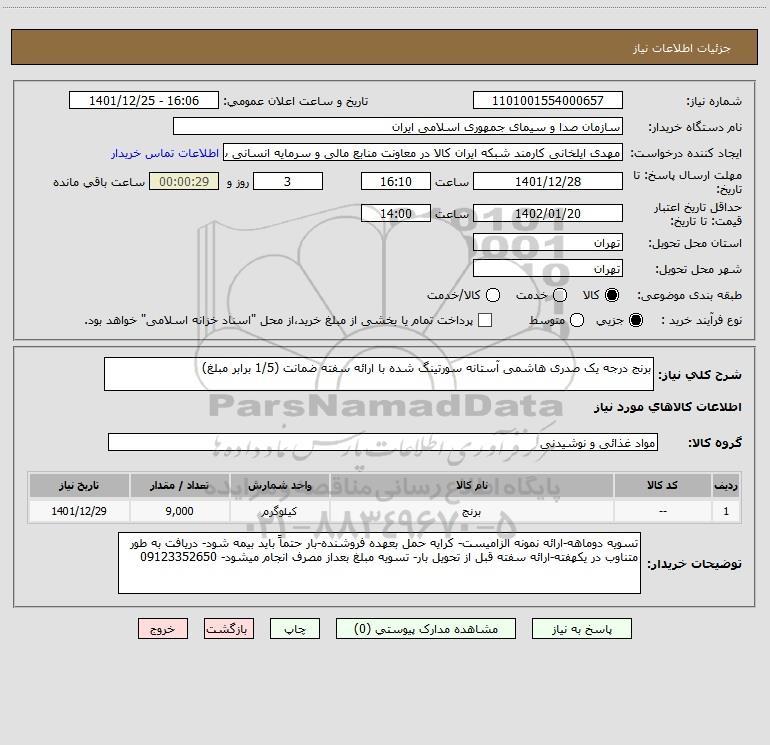The width and height of the screenshot is (770, 745).
Task: Click the تاریخ نیاز column header
Action: [79, 485]
